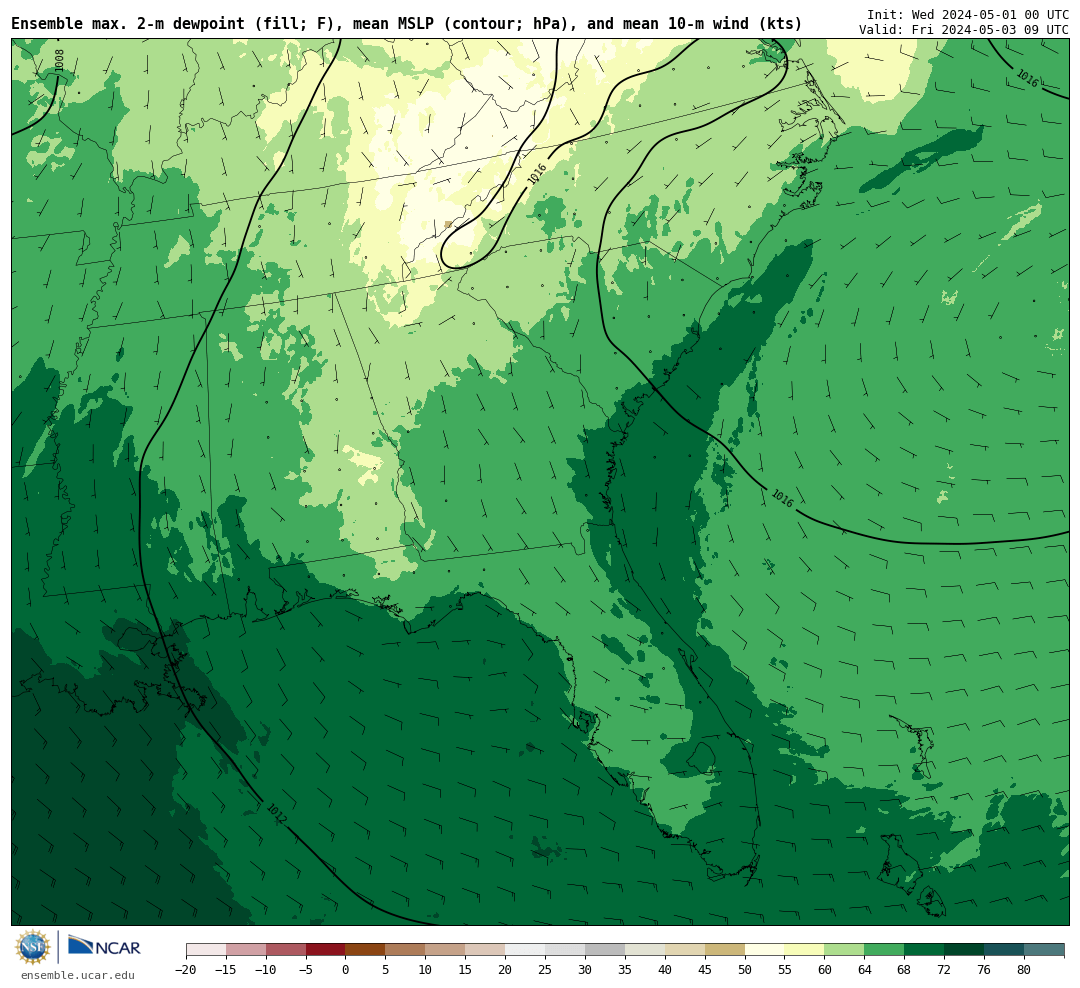
Task: Pick the 35 to 40 colorbar swatch
Action: [645, 950]
